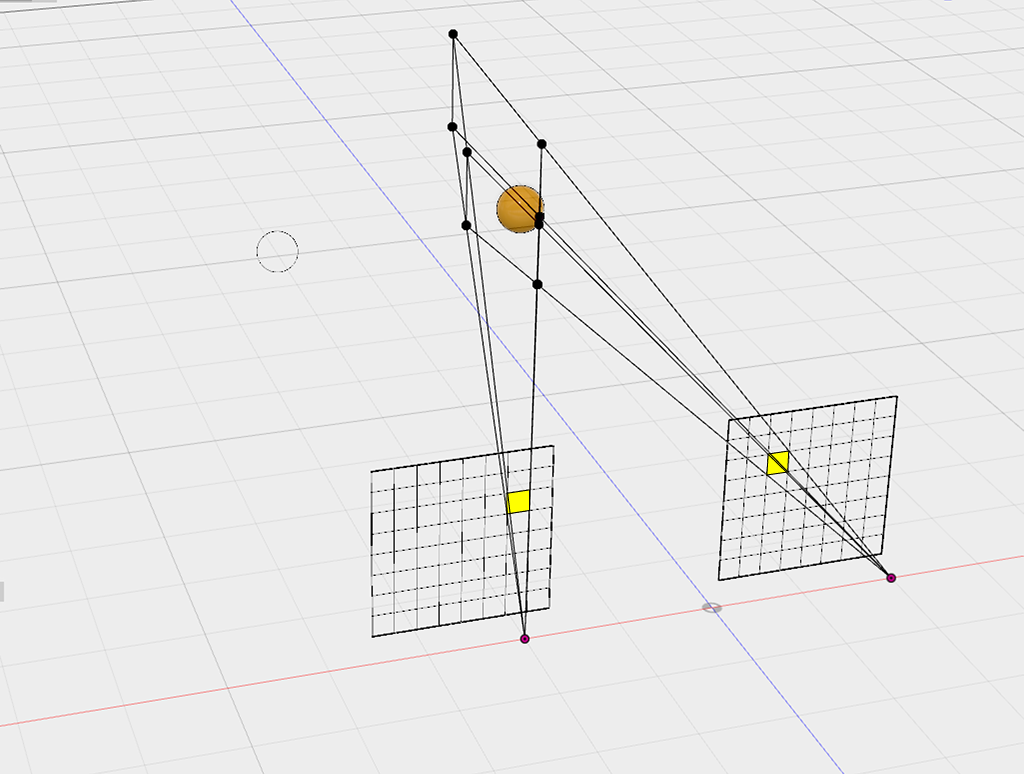
Task: Select the orange sphere object
Action: click(x=519, y=209)
